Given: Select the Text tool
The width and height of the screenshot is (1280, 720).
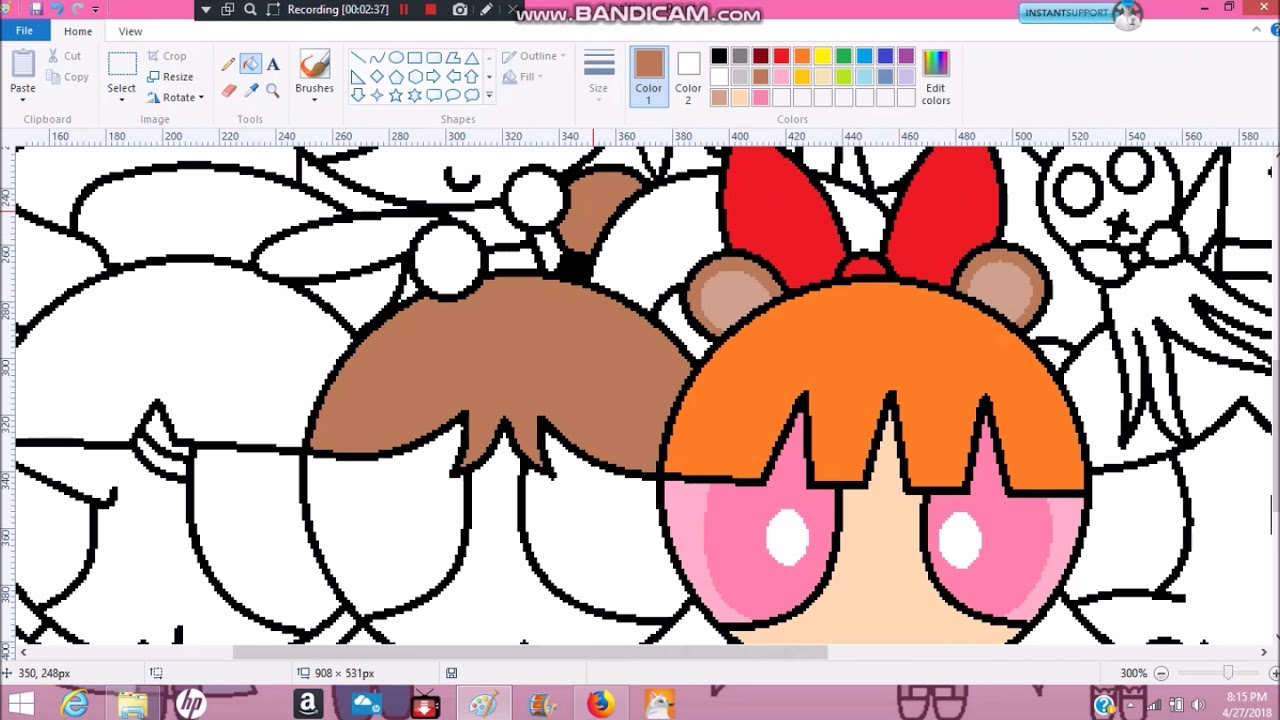Looking at the screenshot, I should pos(272,65).
